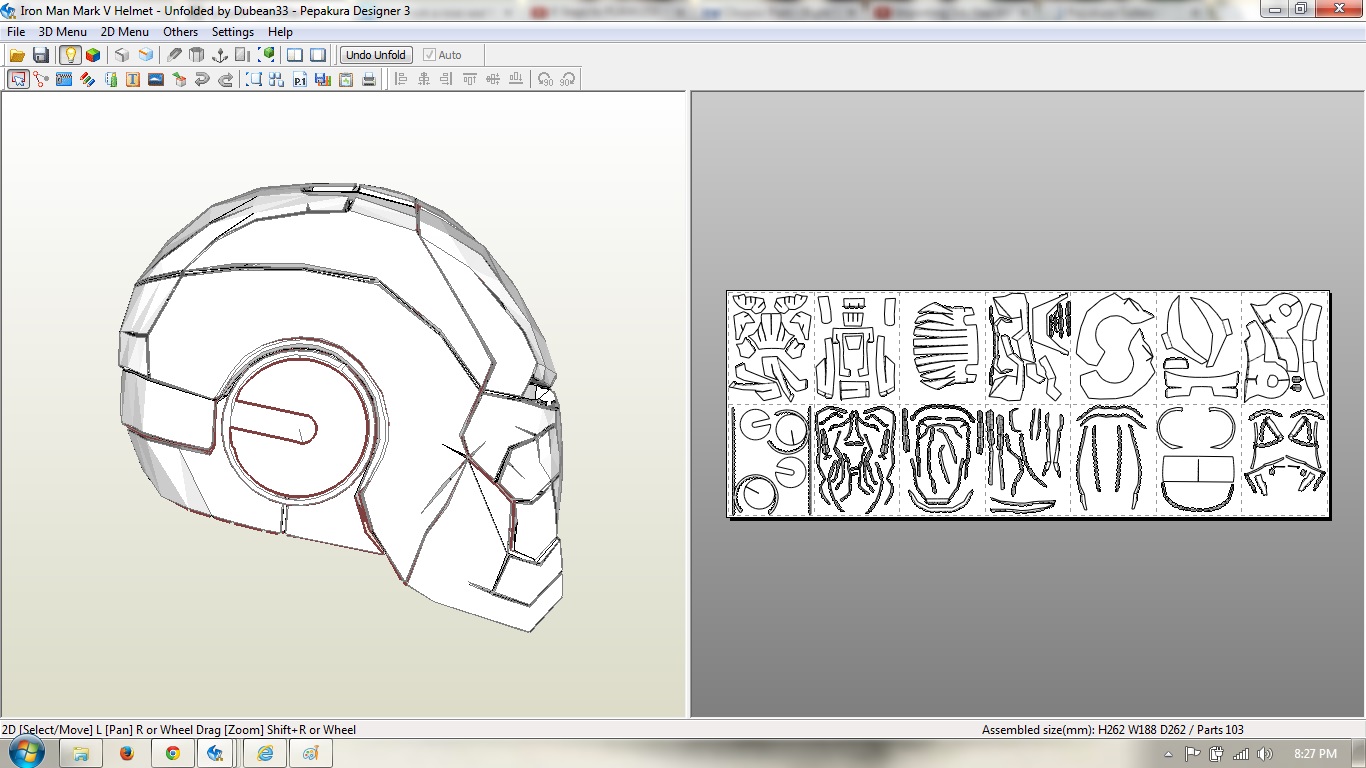Image resolution: width=1366 pixels, height=768 pixels.
Task: Switch to the split two-pane layout icon
Action: coord(295,55)
